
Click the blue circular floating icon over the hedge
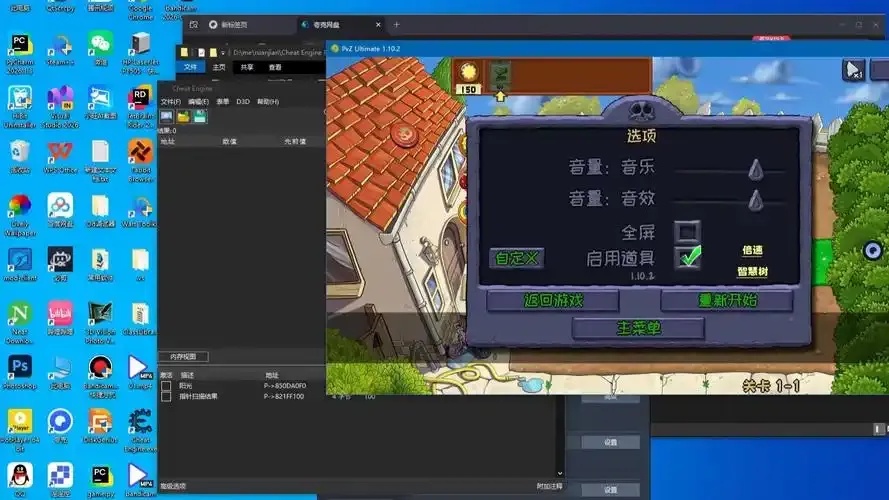click(873, 250)
